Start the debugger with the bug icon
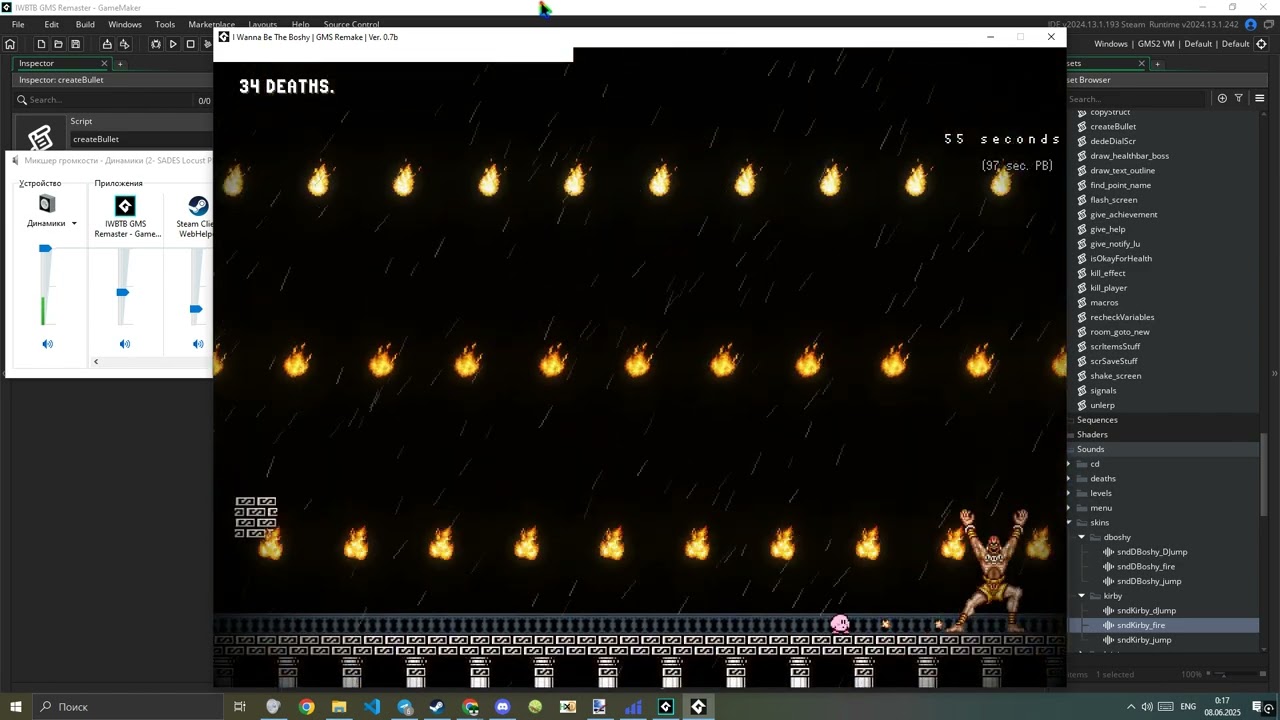Viewport: 1280px width, 720px height. pyautogui.click(x=156, y=44)
